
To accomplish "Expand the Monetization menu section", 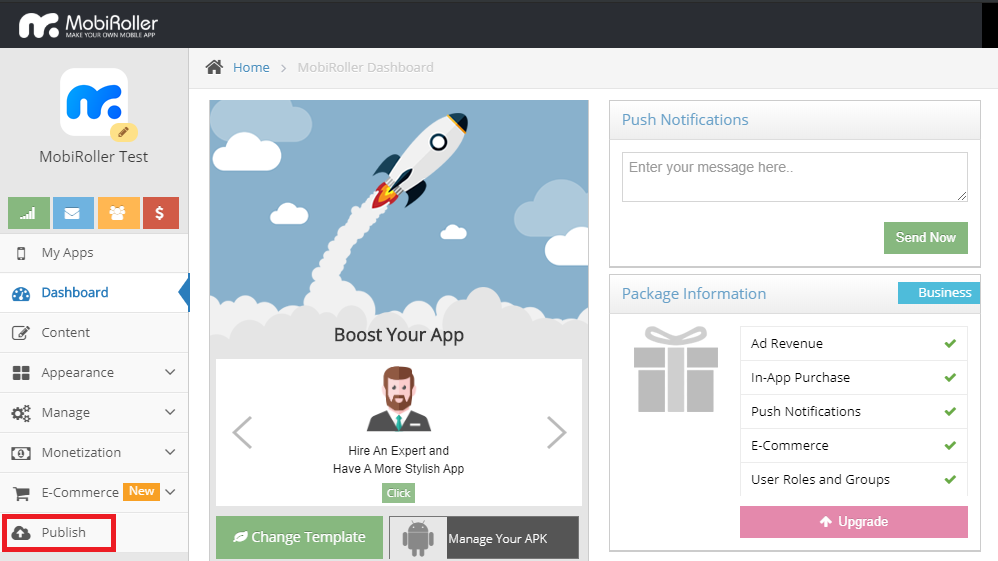I will [x=94, y=452].
